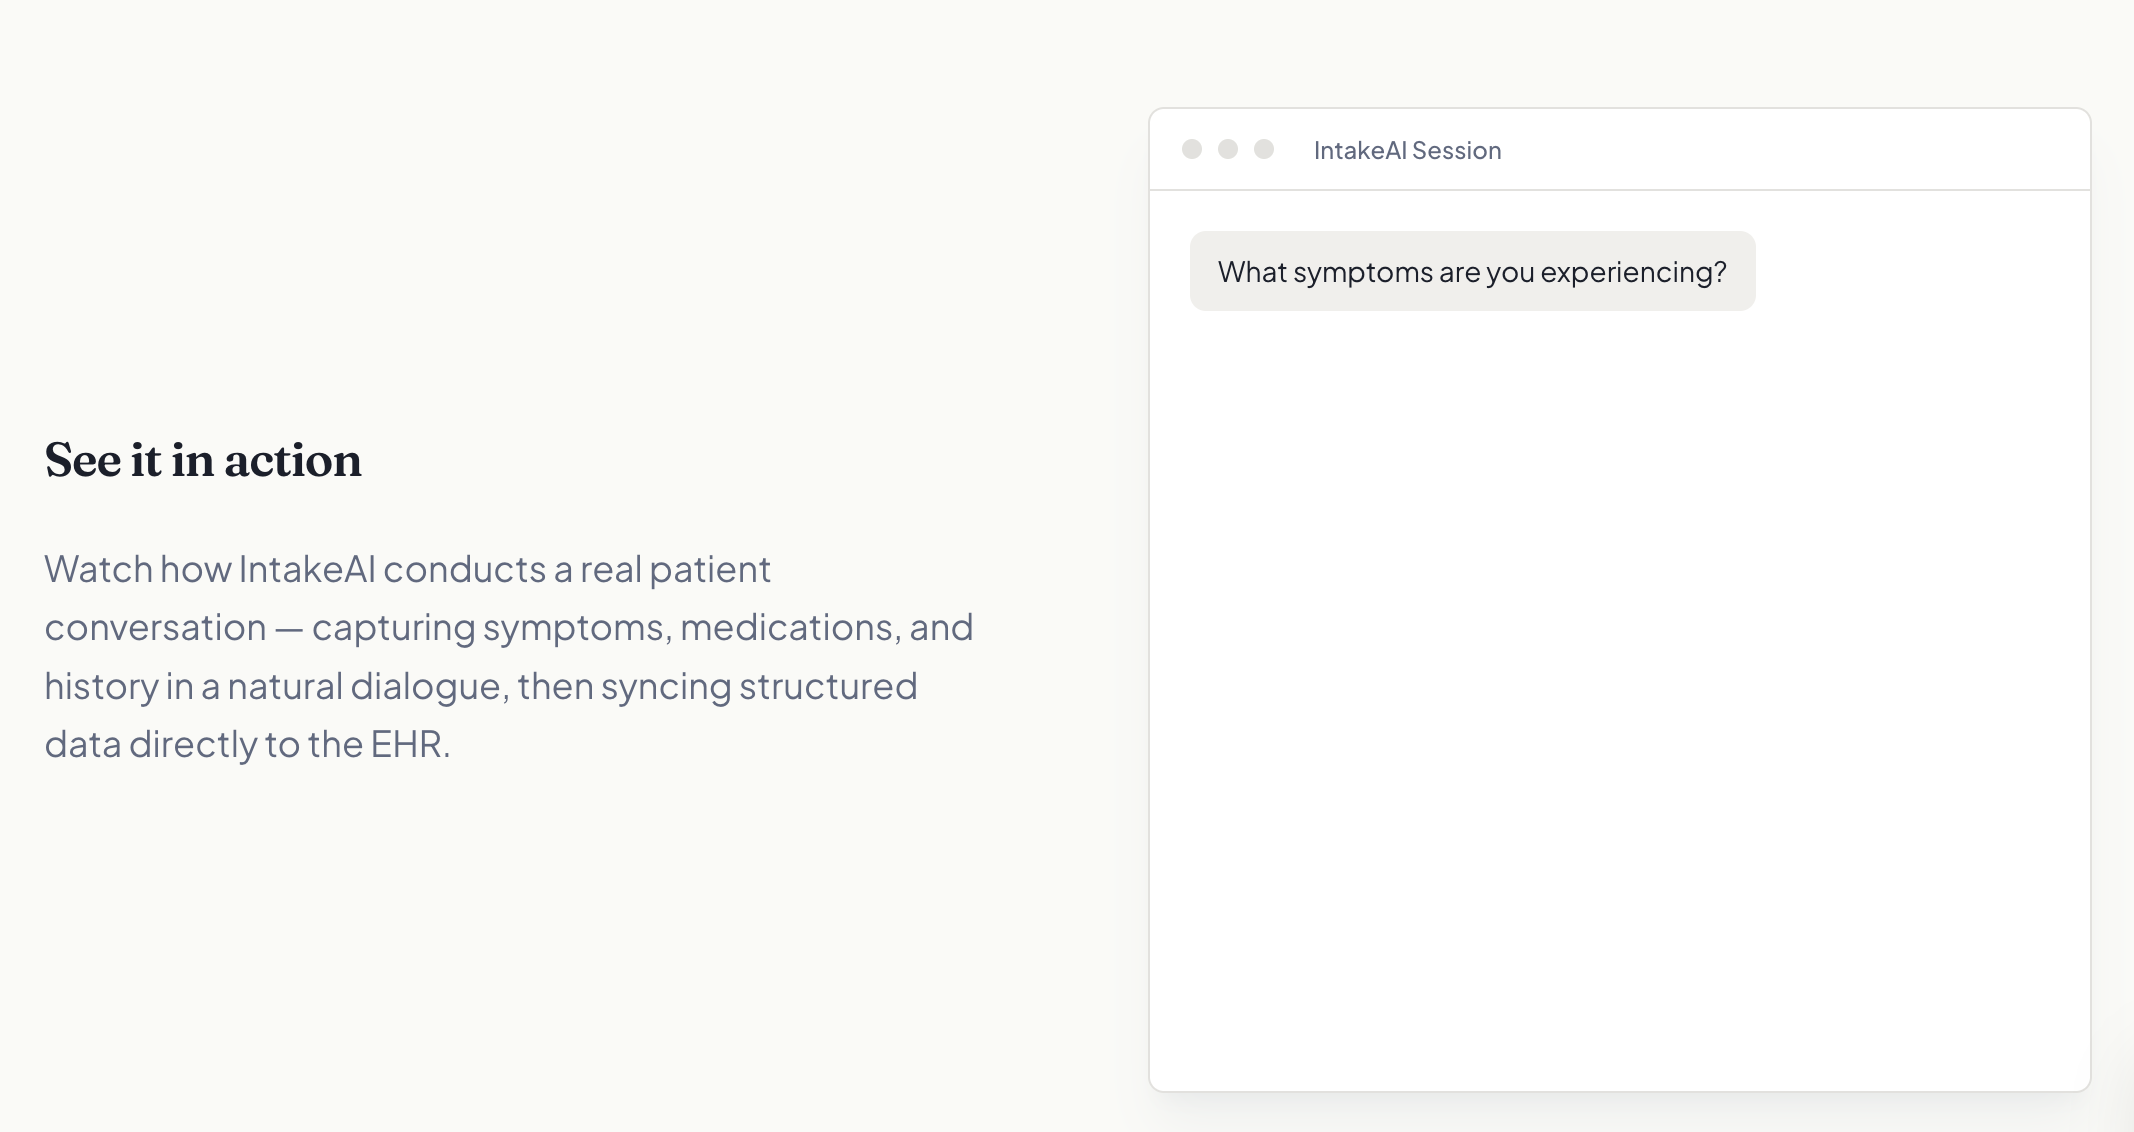Viewport: 2134px width, 1132px height.
Task: Click the word "conversation" in the description
Action: click(x=155, y=627)
